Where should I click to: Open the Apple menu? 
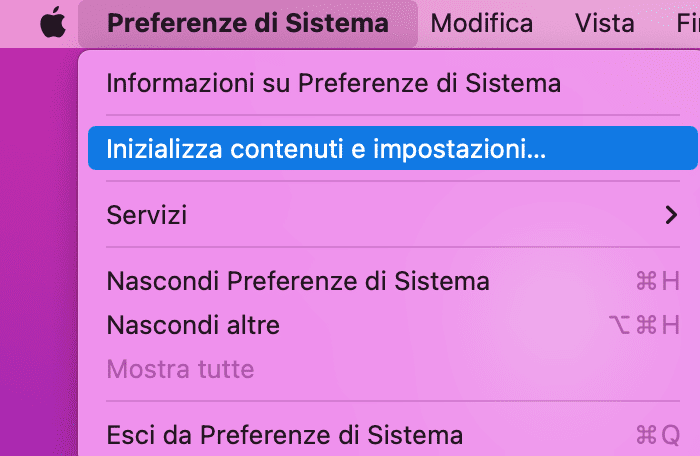(x=53, y=22)
